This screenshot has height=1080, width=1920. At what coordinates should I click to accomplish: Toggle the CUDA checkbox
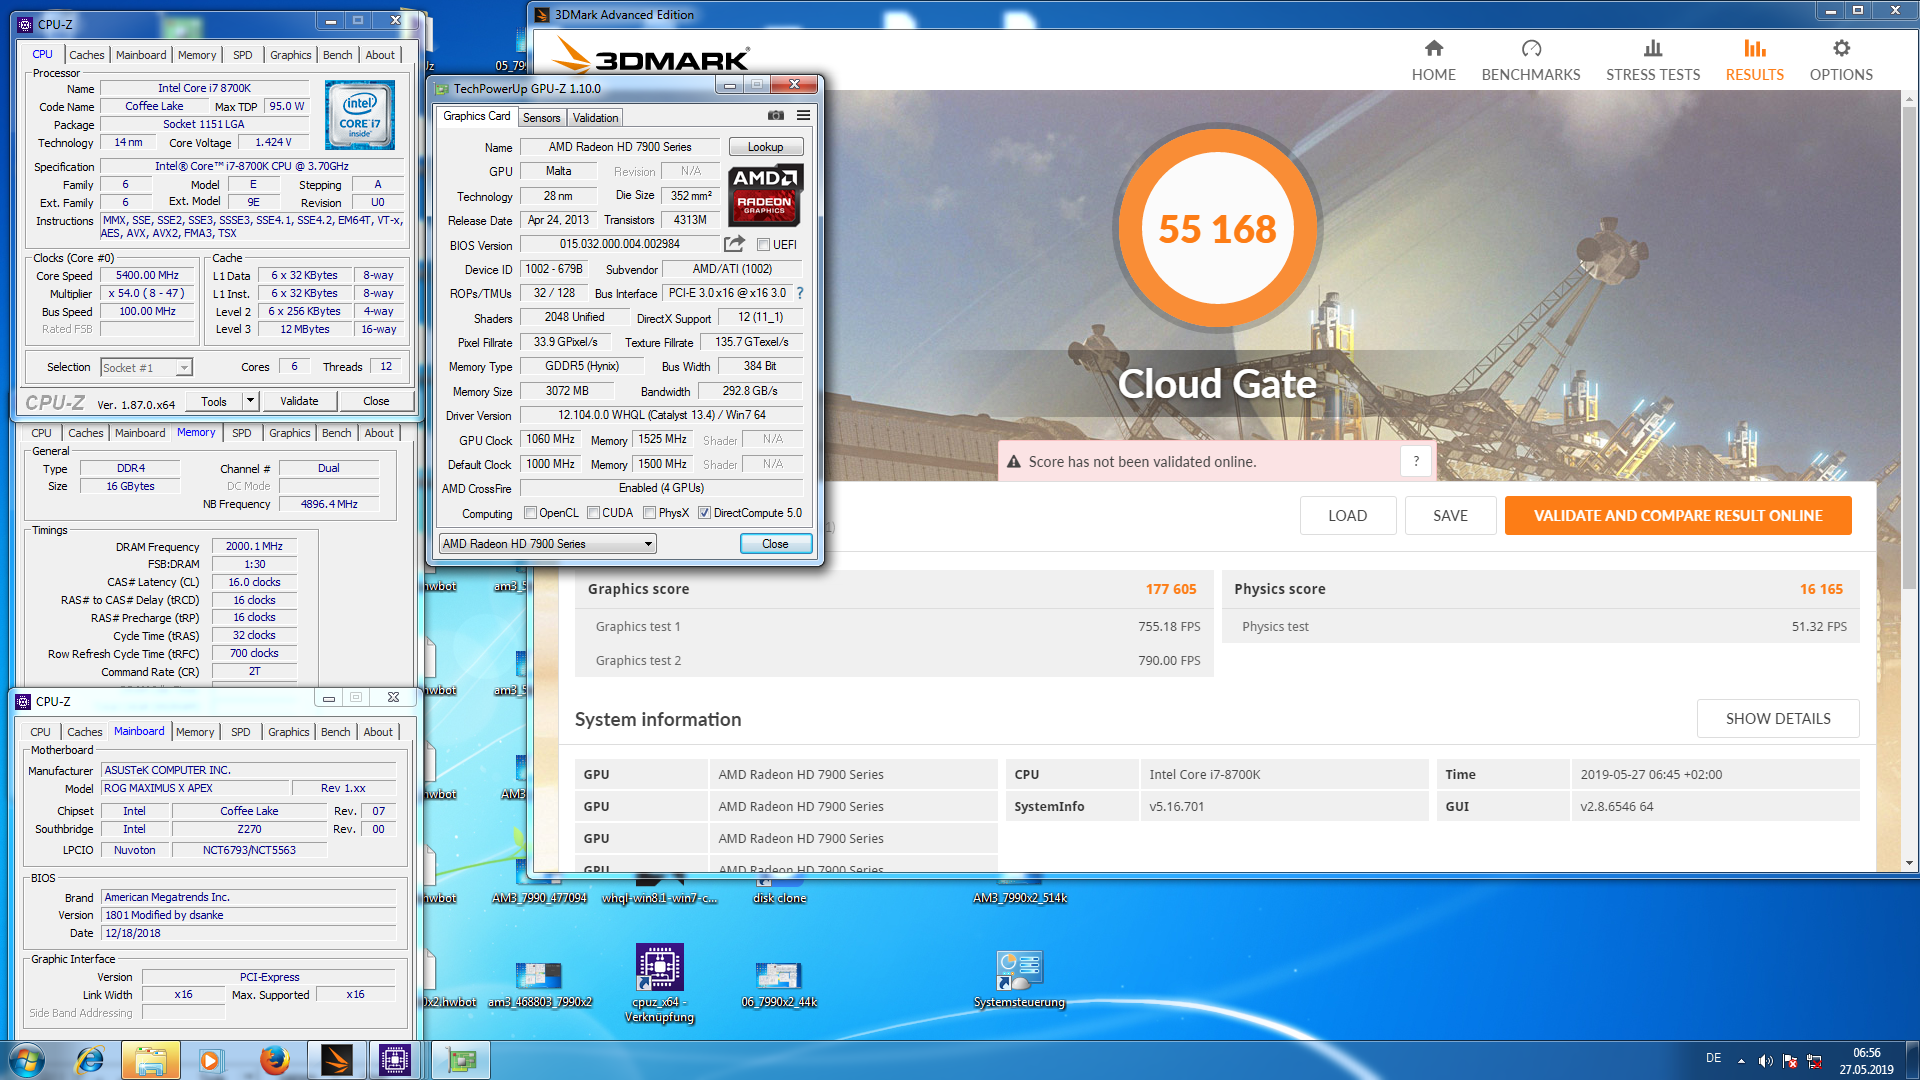coord(594,513)
